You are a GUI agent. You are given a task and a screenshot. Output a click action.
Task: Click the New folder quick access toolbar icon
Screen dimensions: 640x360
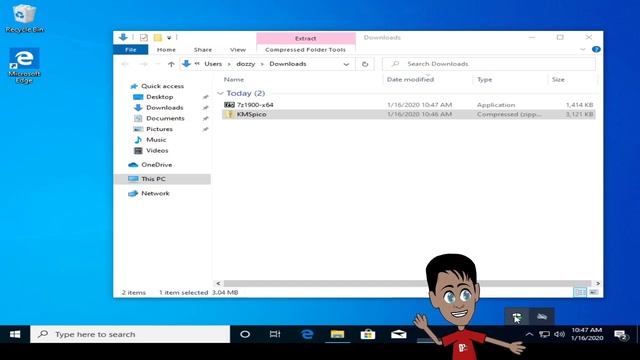pyautogui.click(x=158, y=38)
